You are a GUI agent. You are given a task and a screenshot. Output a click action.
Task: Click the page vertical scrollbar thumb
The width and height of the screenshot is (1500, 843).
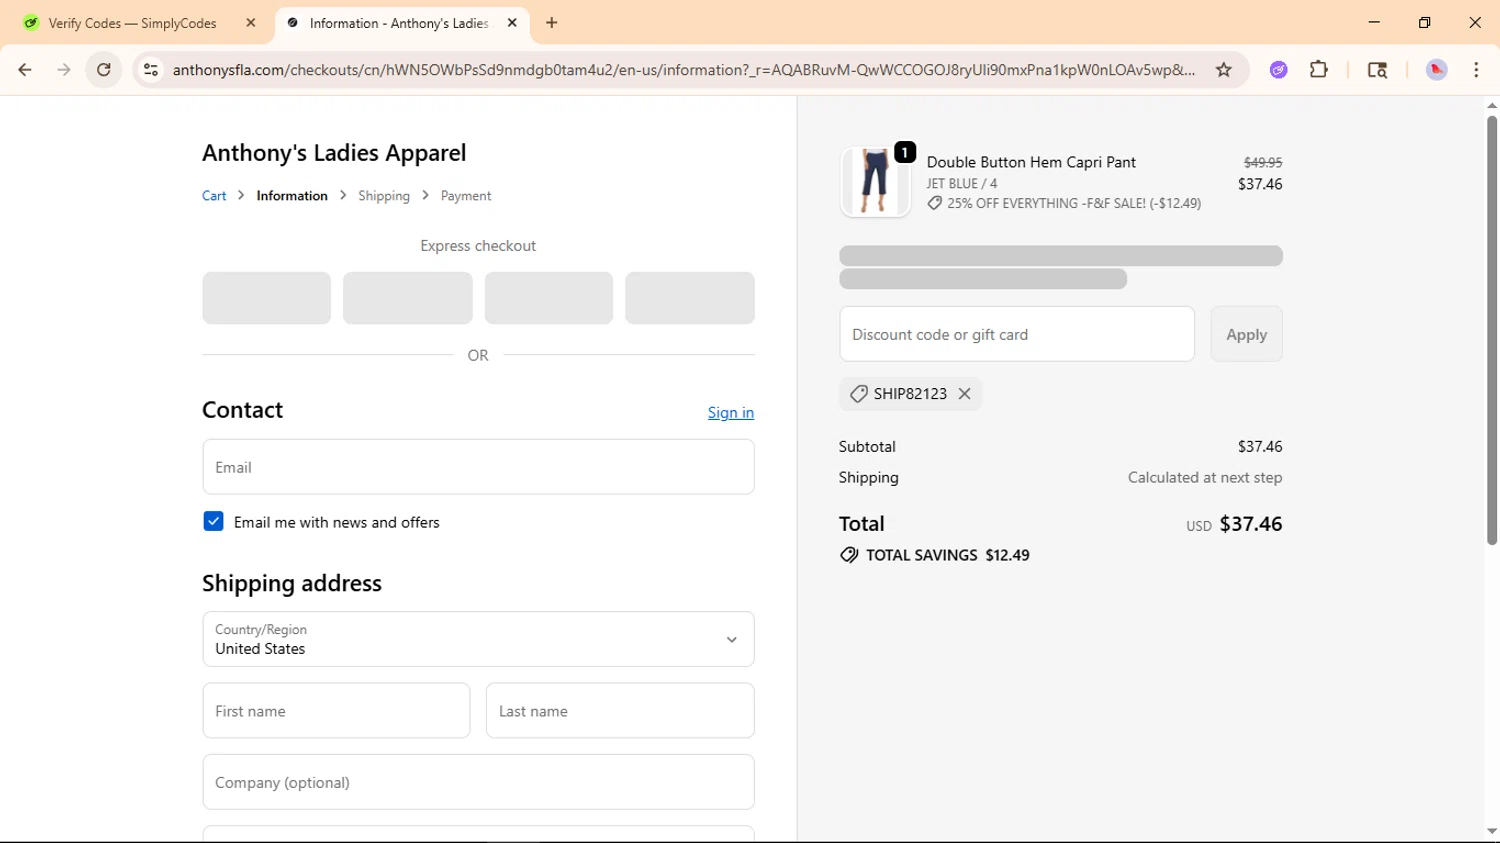(x=1492, y=330)
